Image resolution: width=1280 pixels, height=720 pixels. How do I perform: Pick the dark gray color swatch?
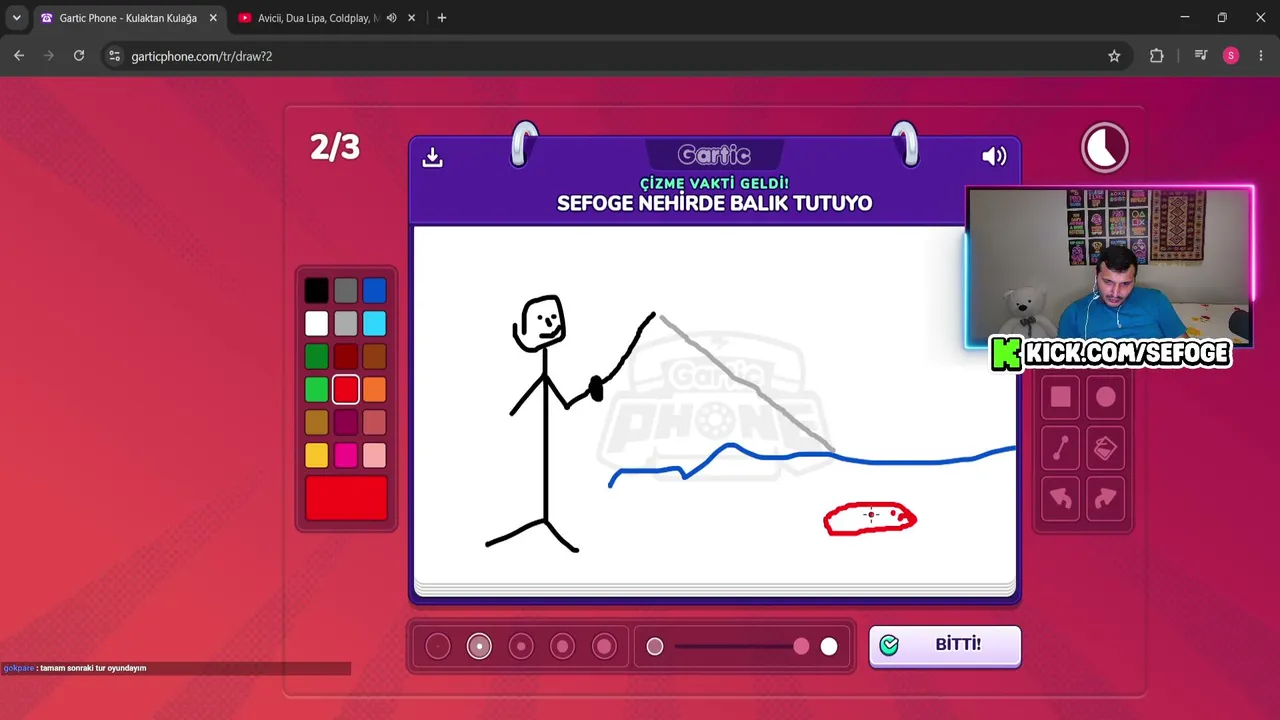[345, 290]
